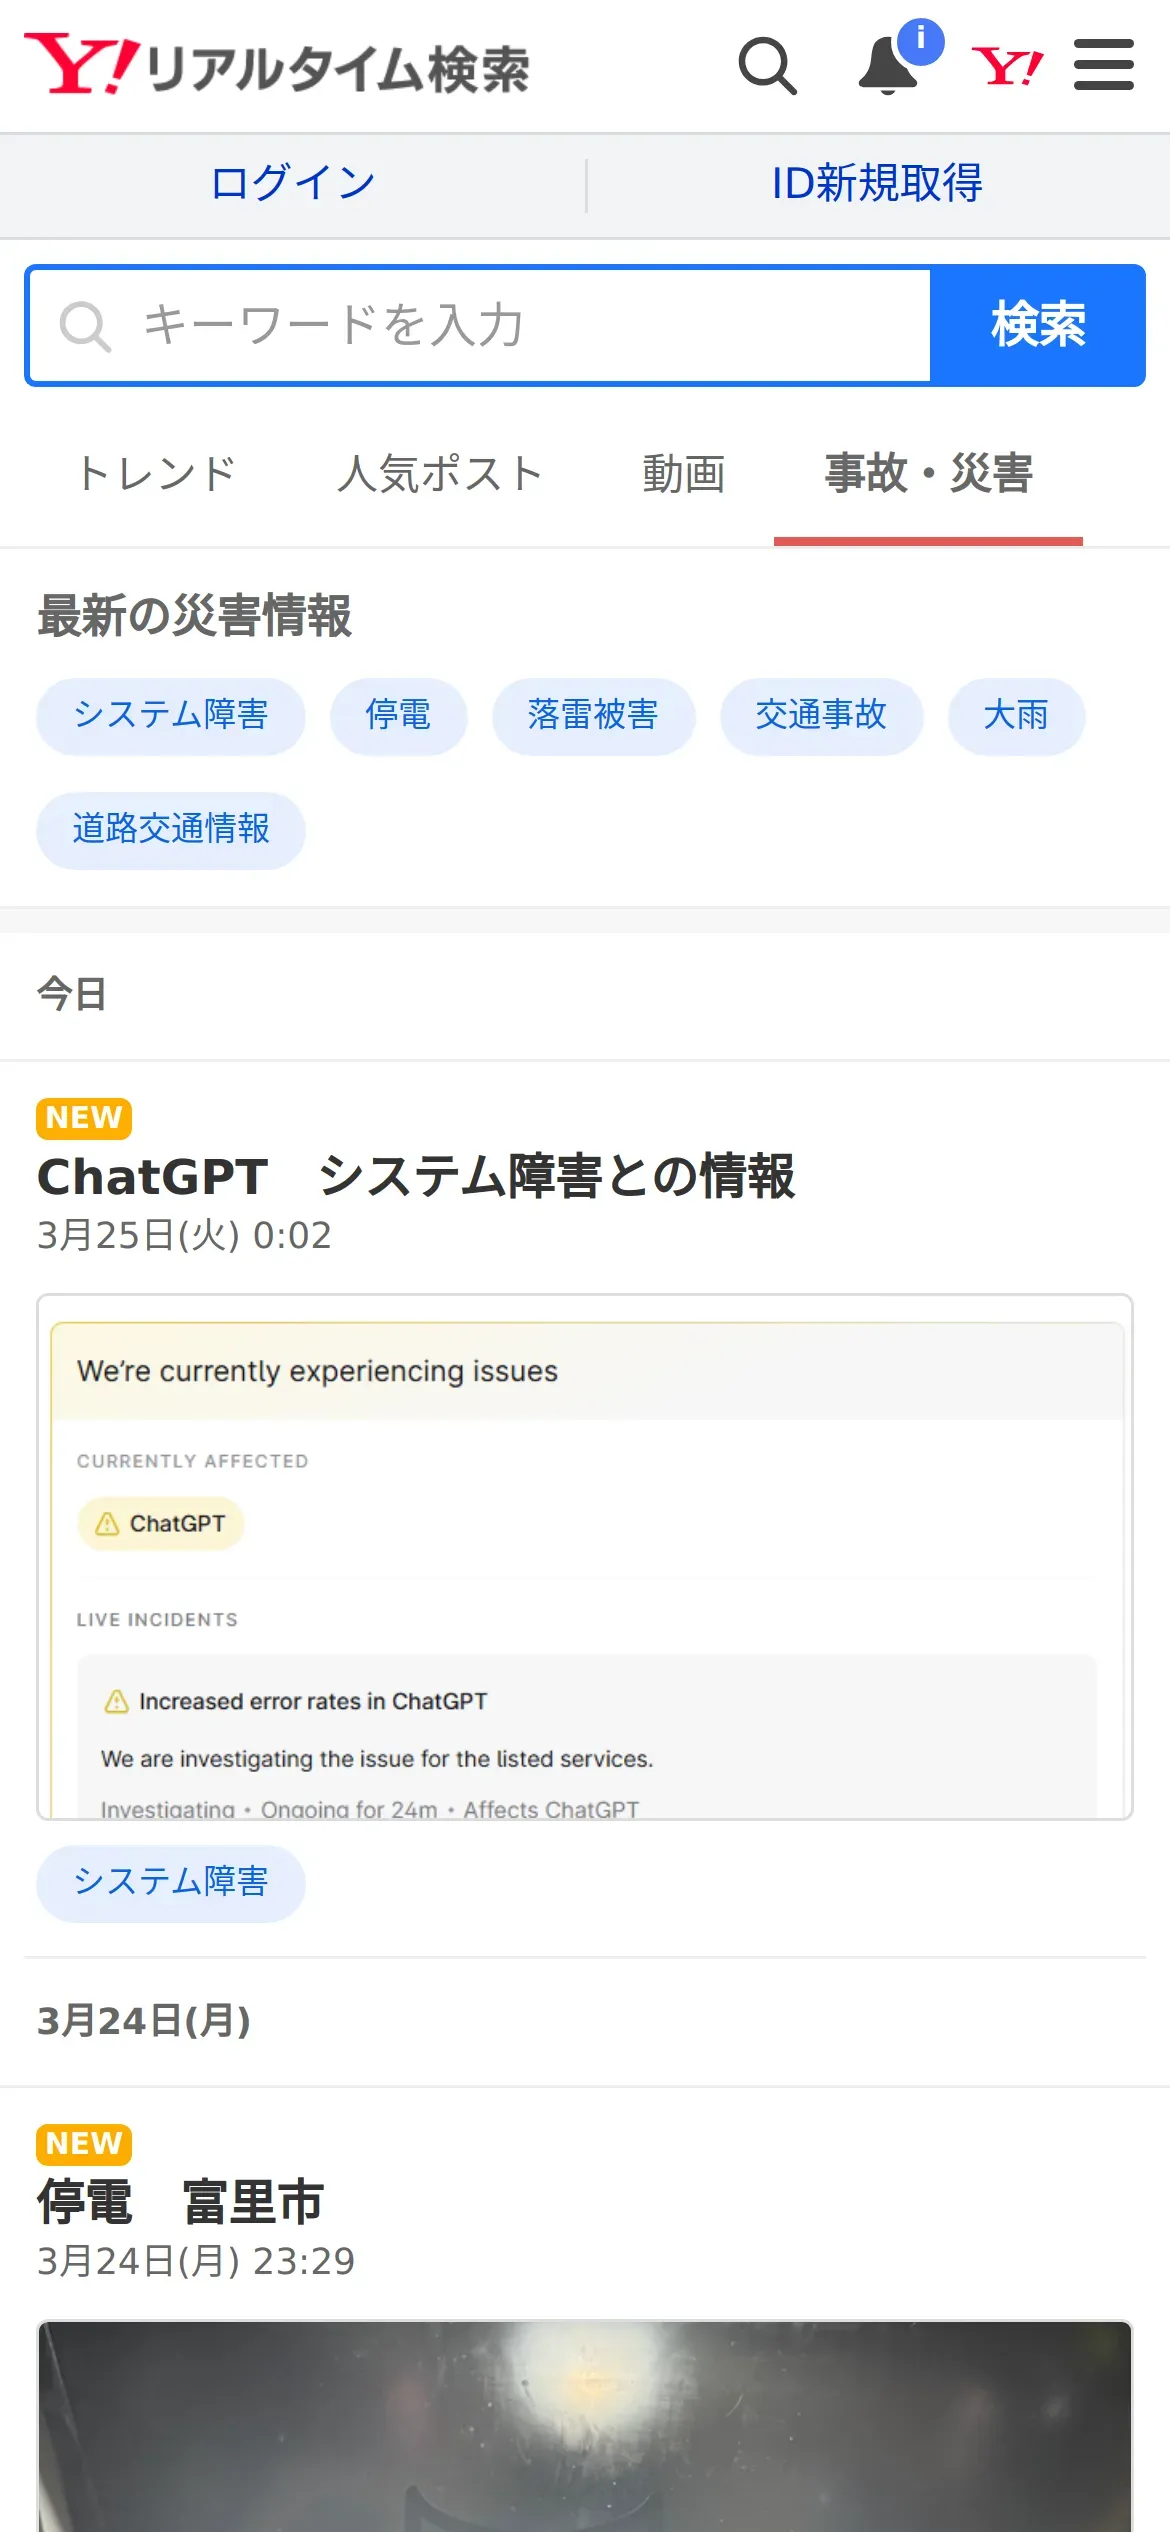Focus the キーワードを入力 search field

[480, 325]
